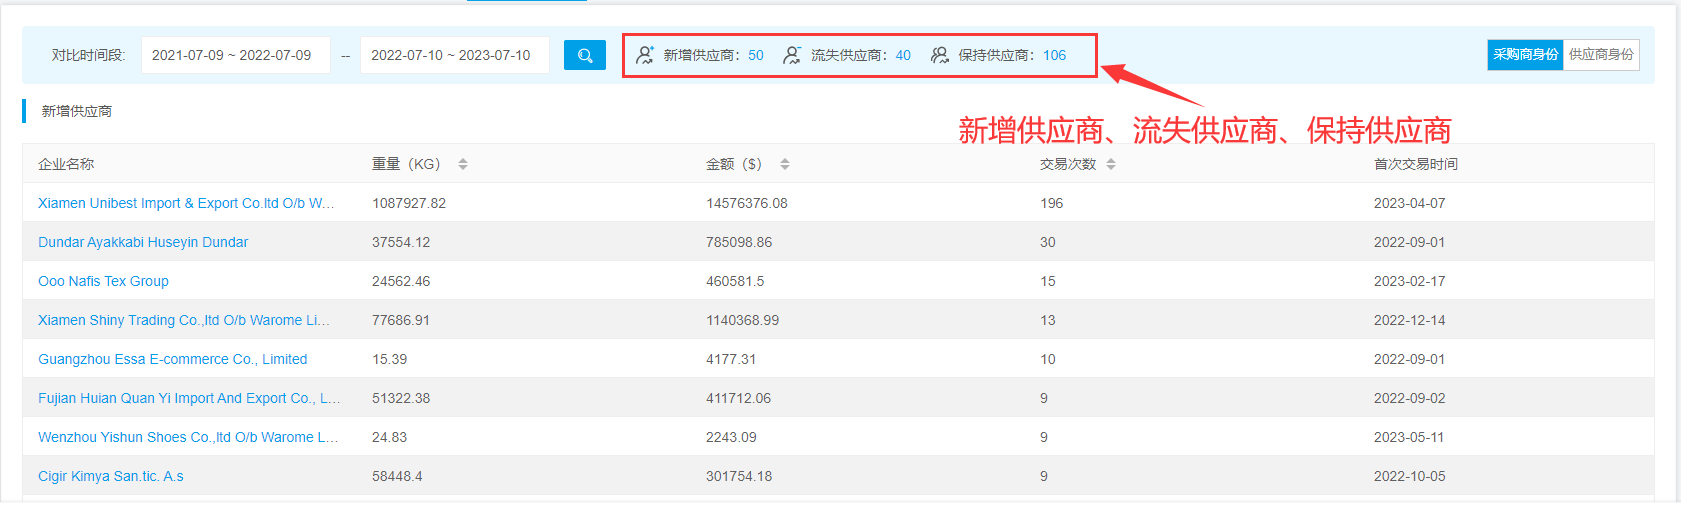Click the 新增供应商 section title

point(76,111)
